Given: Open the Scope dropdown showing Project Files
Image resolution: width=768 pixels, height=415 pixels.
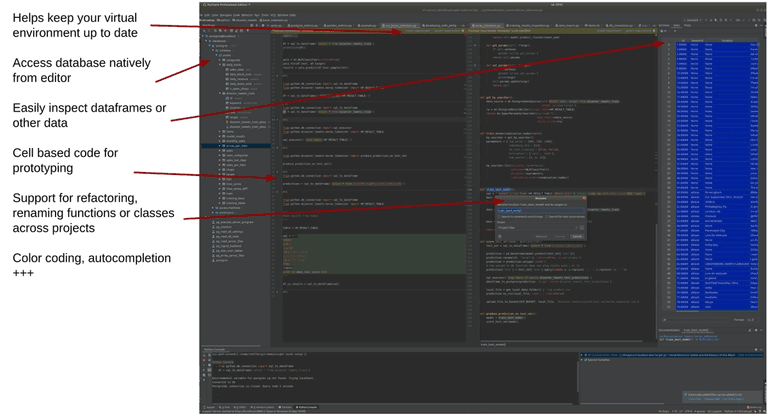Looking at the screenshot, I should pos(538,228).
